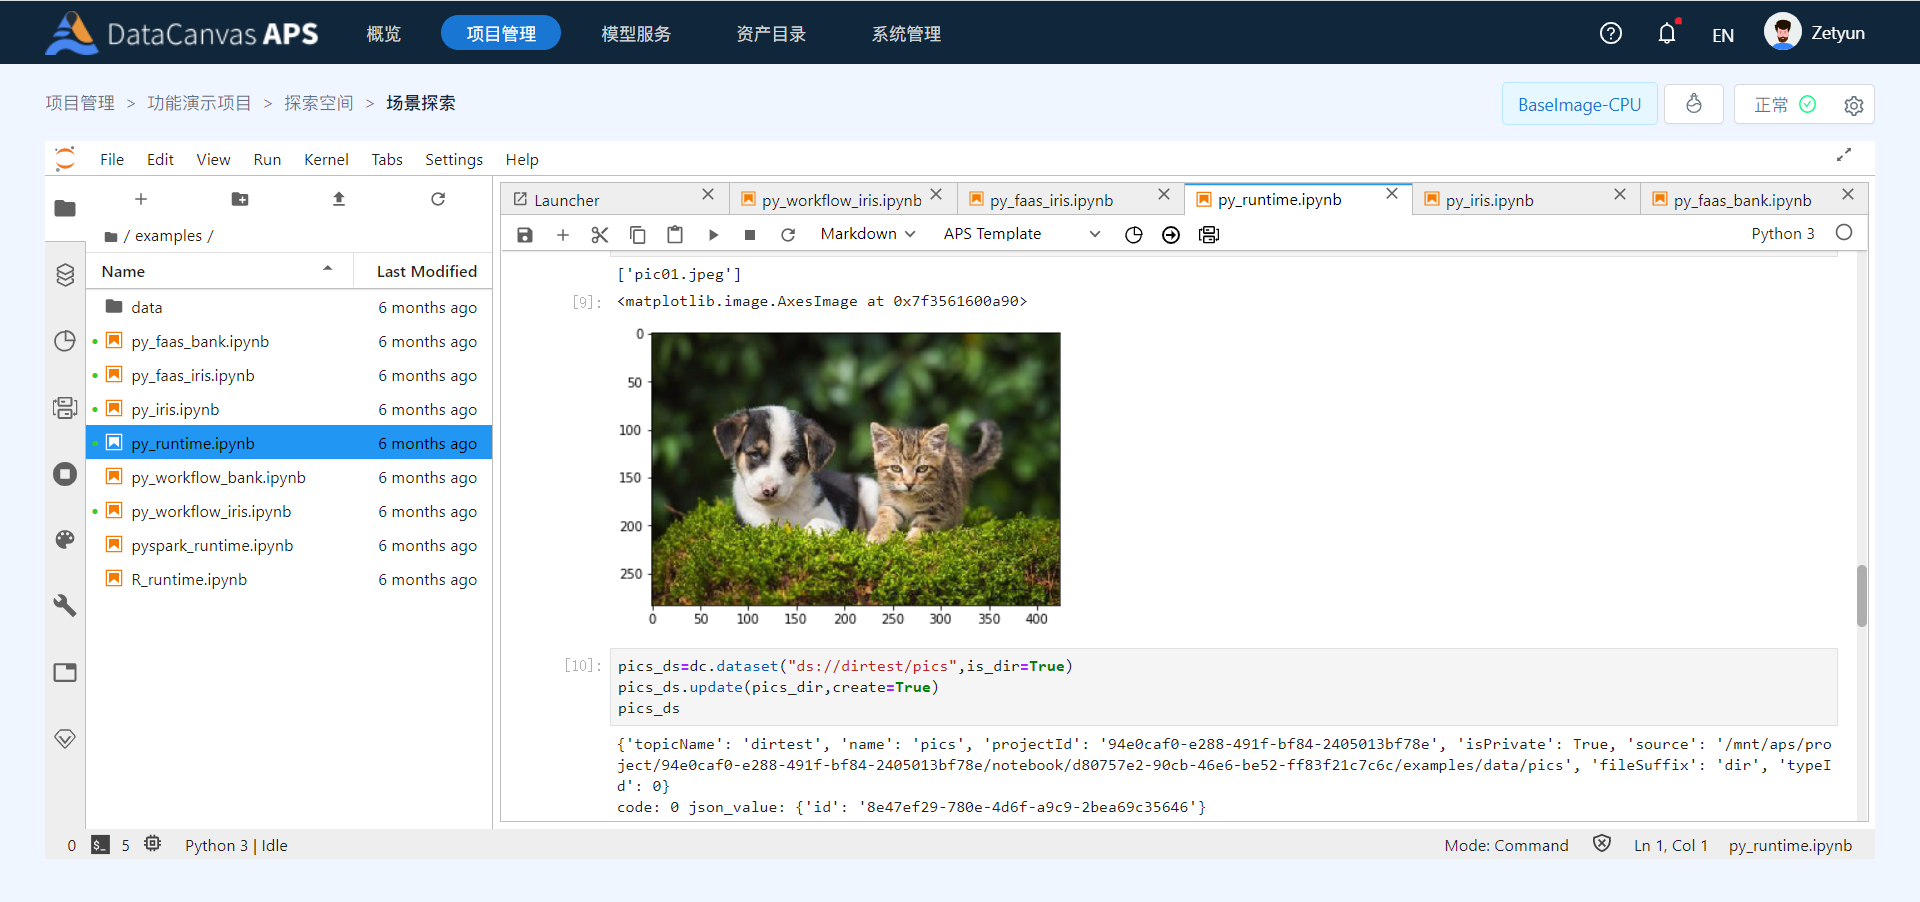Image resolution: width=1920 pixels, height=902 pixels.
Task: Switch language to EN
Action: [x=1723, y=35]
